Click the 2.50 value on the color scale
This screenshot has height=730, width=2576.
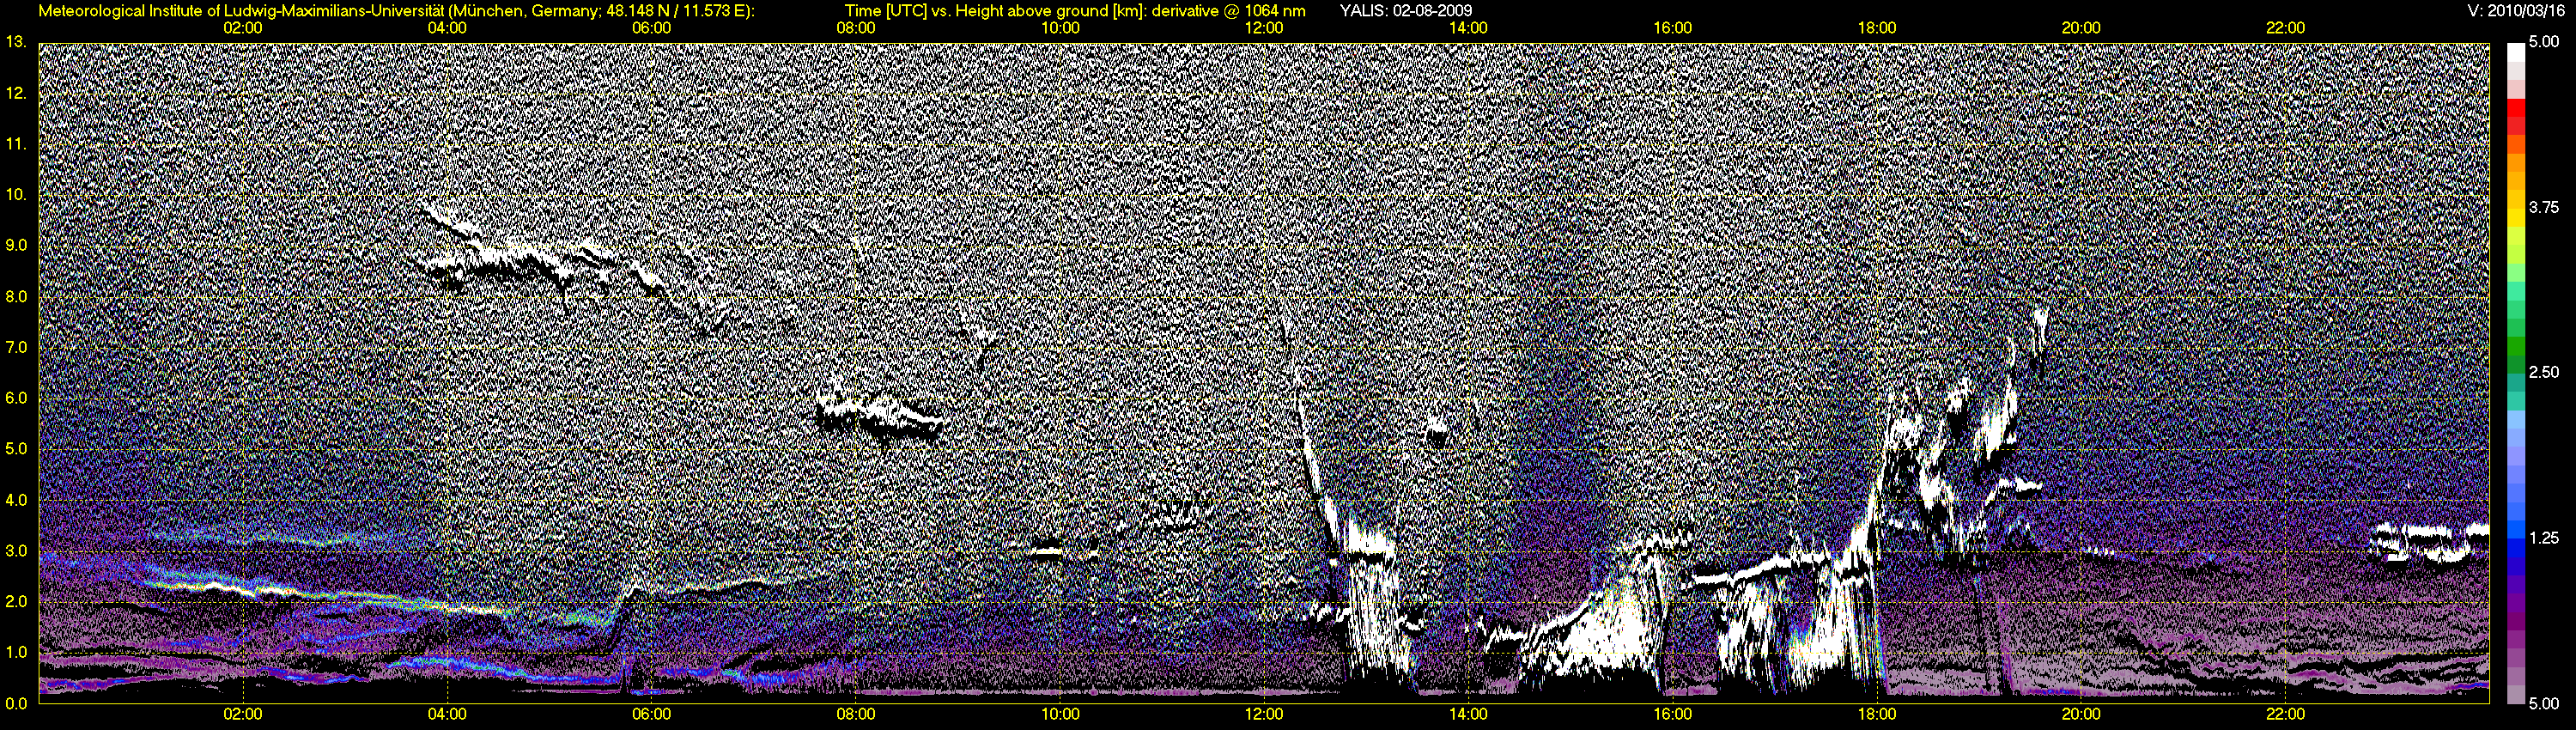[2544, 373]
